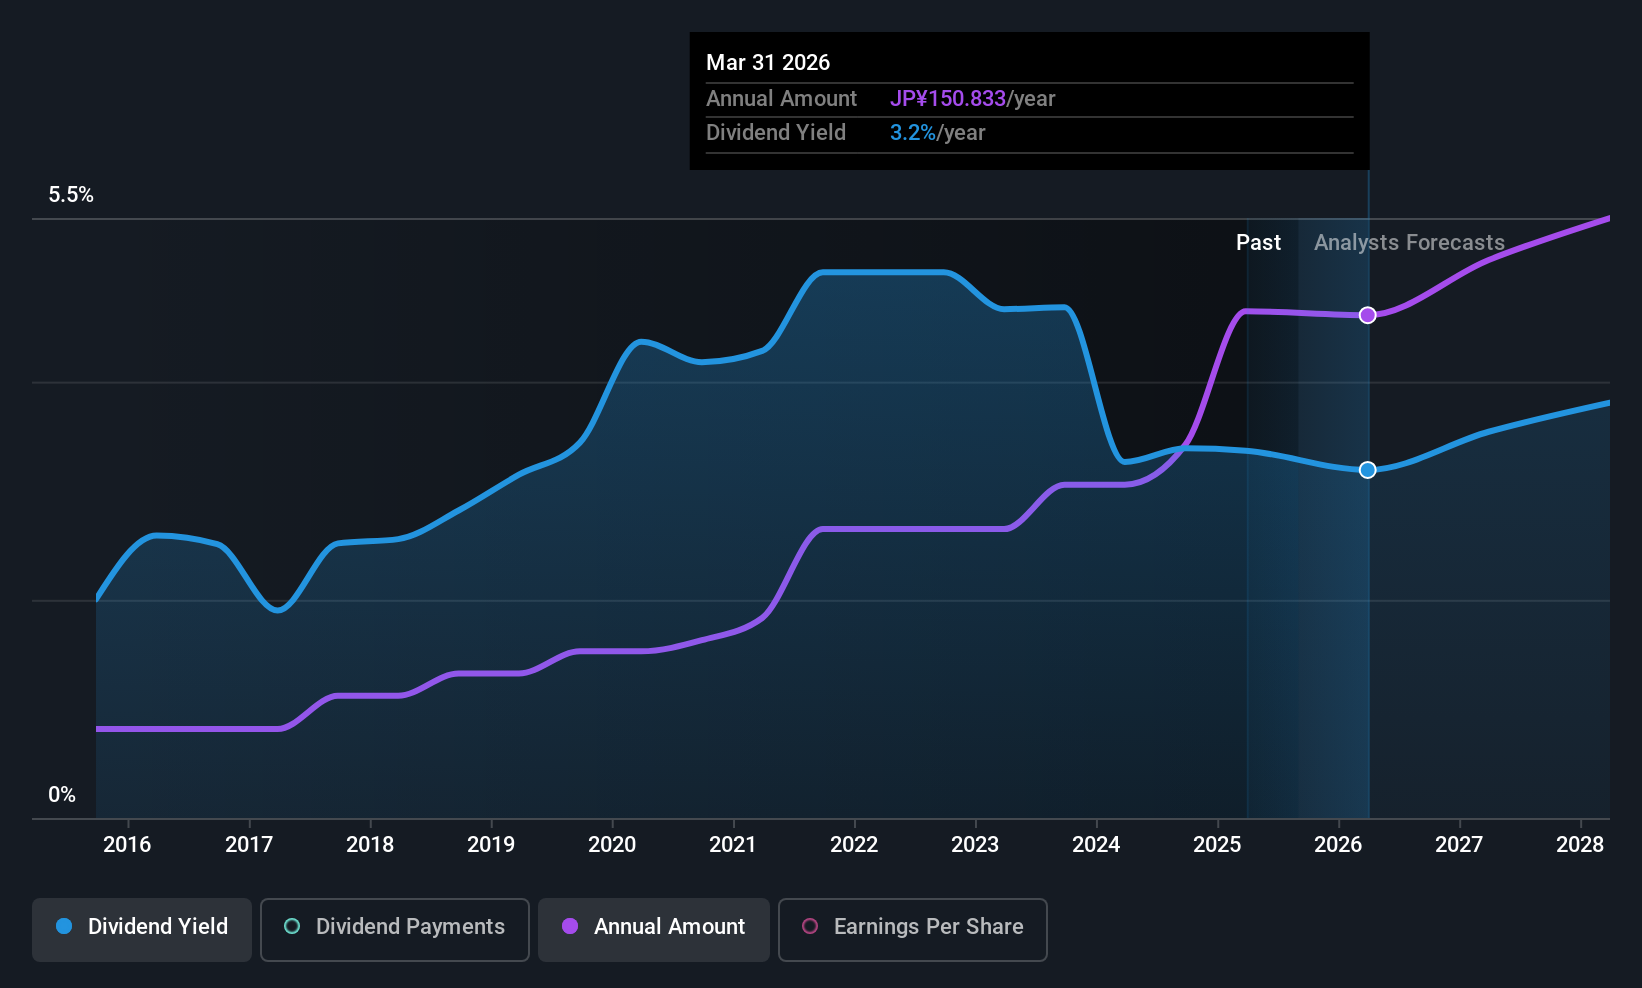Click the blue Dividend Yield legend dot
Image resolution: width=1642 pixels, height=988 pixels.
pyautogui.click(x=64, y=926)
